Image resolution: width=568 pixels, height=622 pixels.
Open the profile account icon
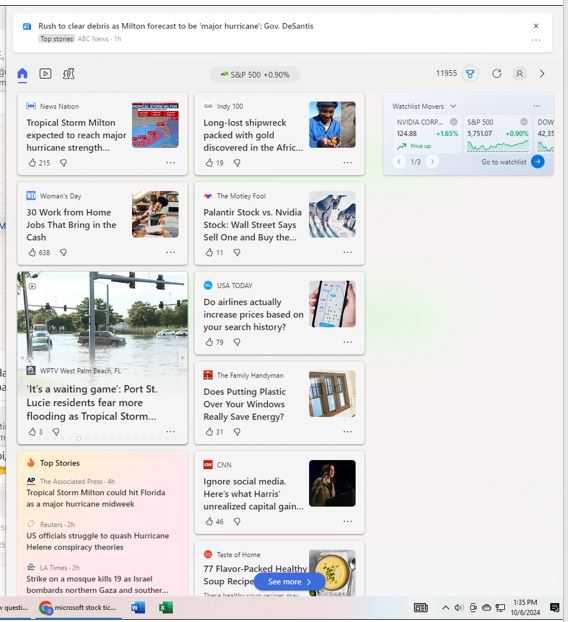point(519,74)
